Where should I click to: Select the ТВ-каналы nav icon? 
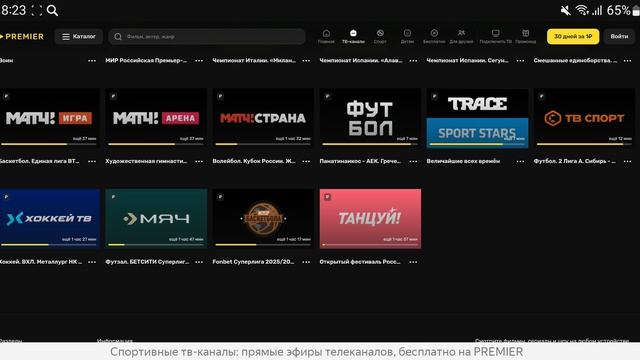[x=353, y=36]
